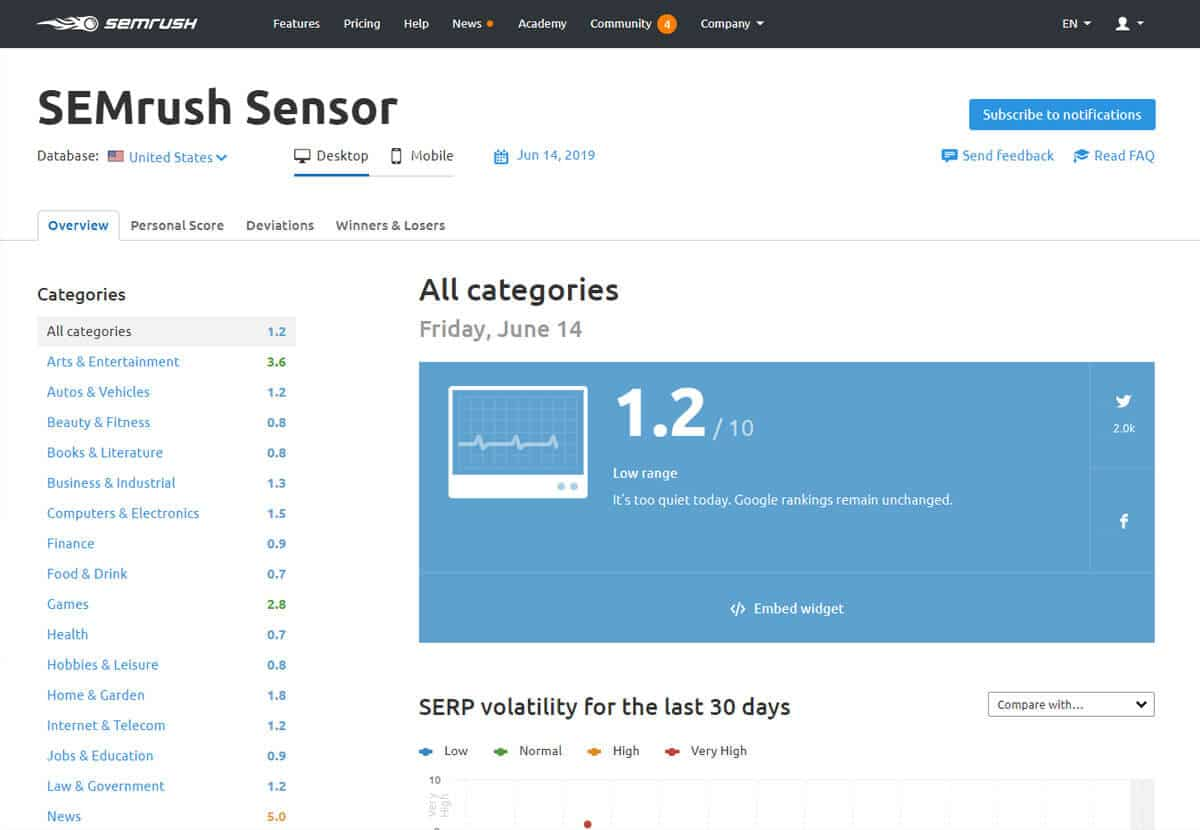Select Computers & Electronics category

coord(123,513)
